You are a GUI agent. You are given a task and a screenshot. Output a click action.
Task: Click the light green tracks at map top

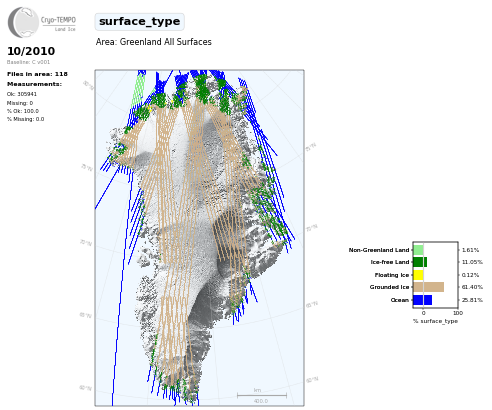pyautogui.click(x=139, y=89)
